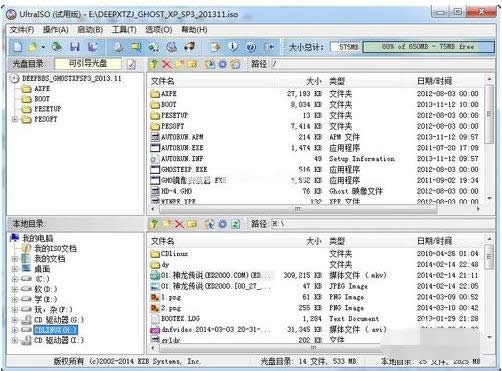Open the Info toolbar icon
The height and width of the screenshot is (371, 502).
(233, 47)
